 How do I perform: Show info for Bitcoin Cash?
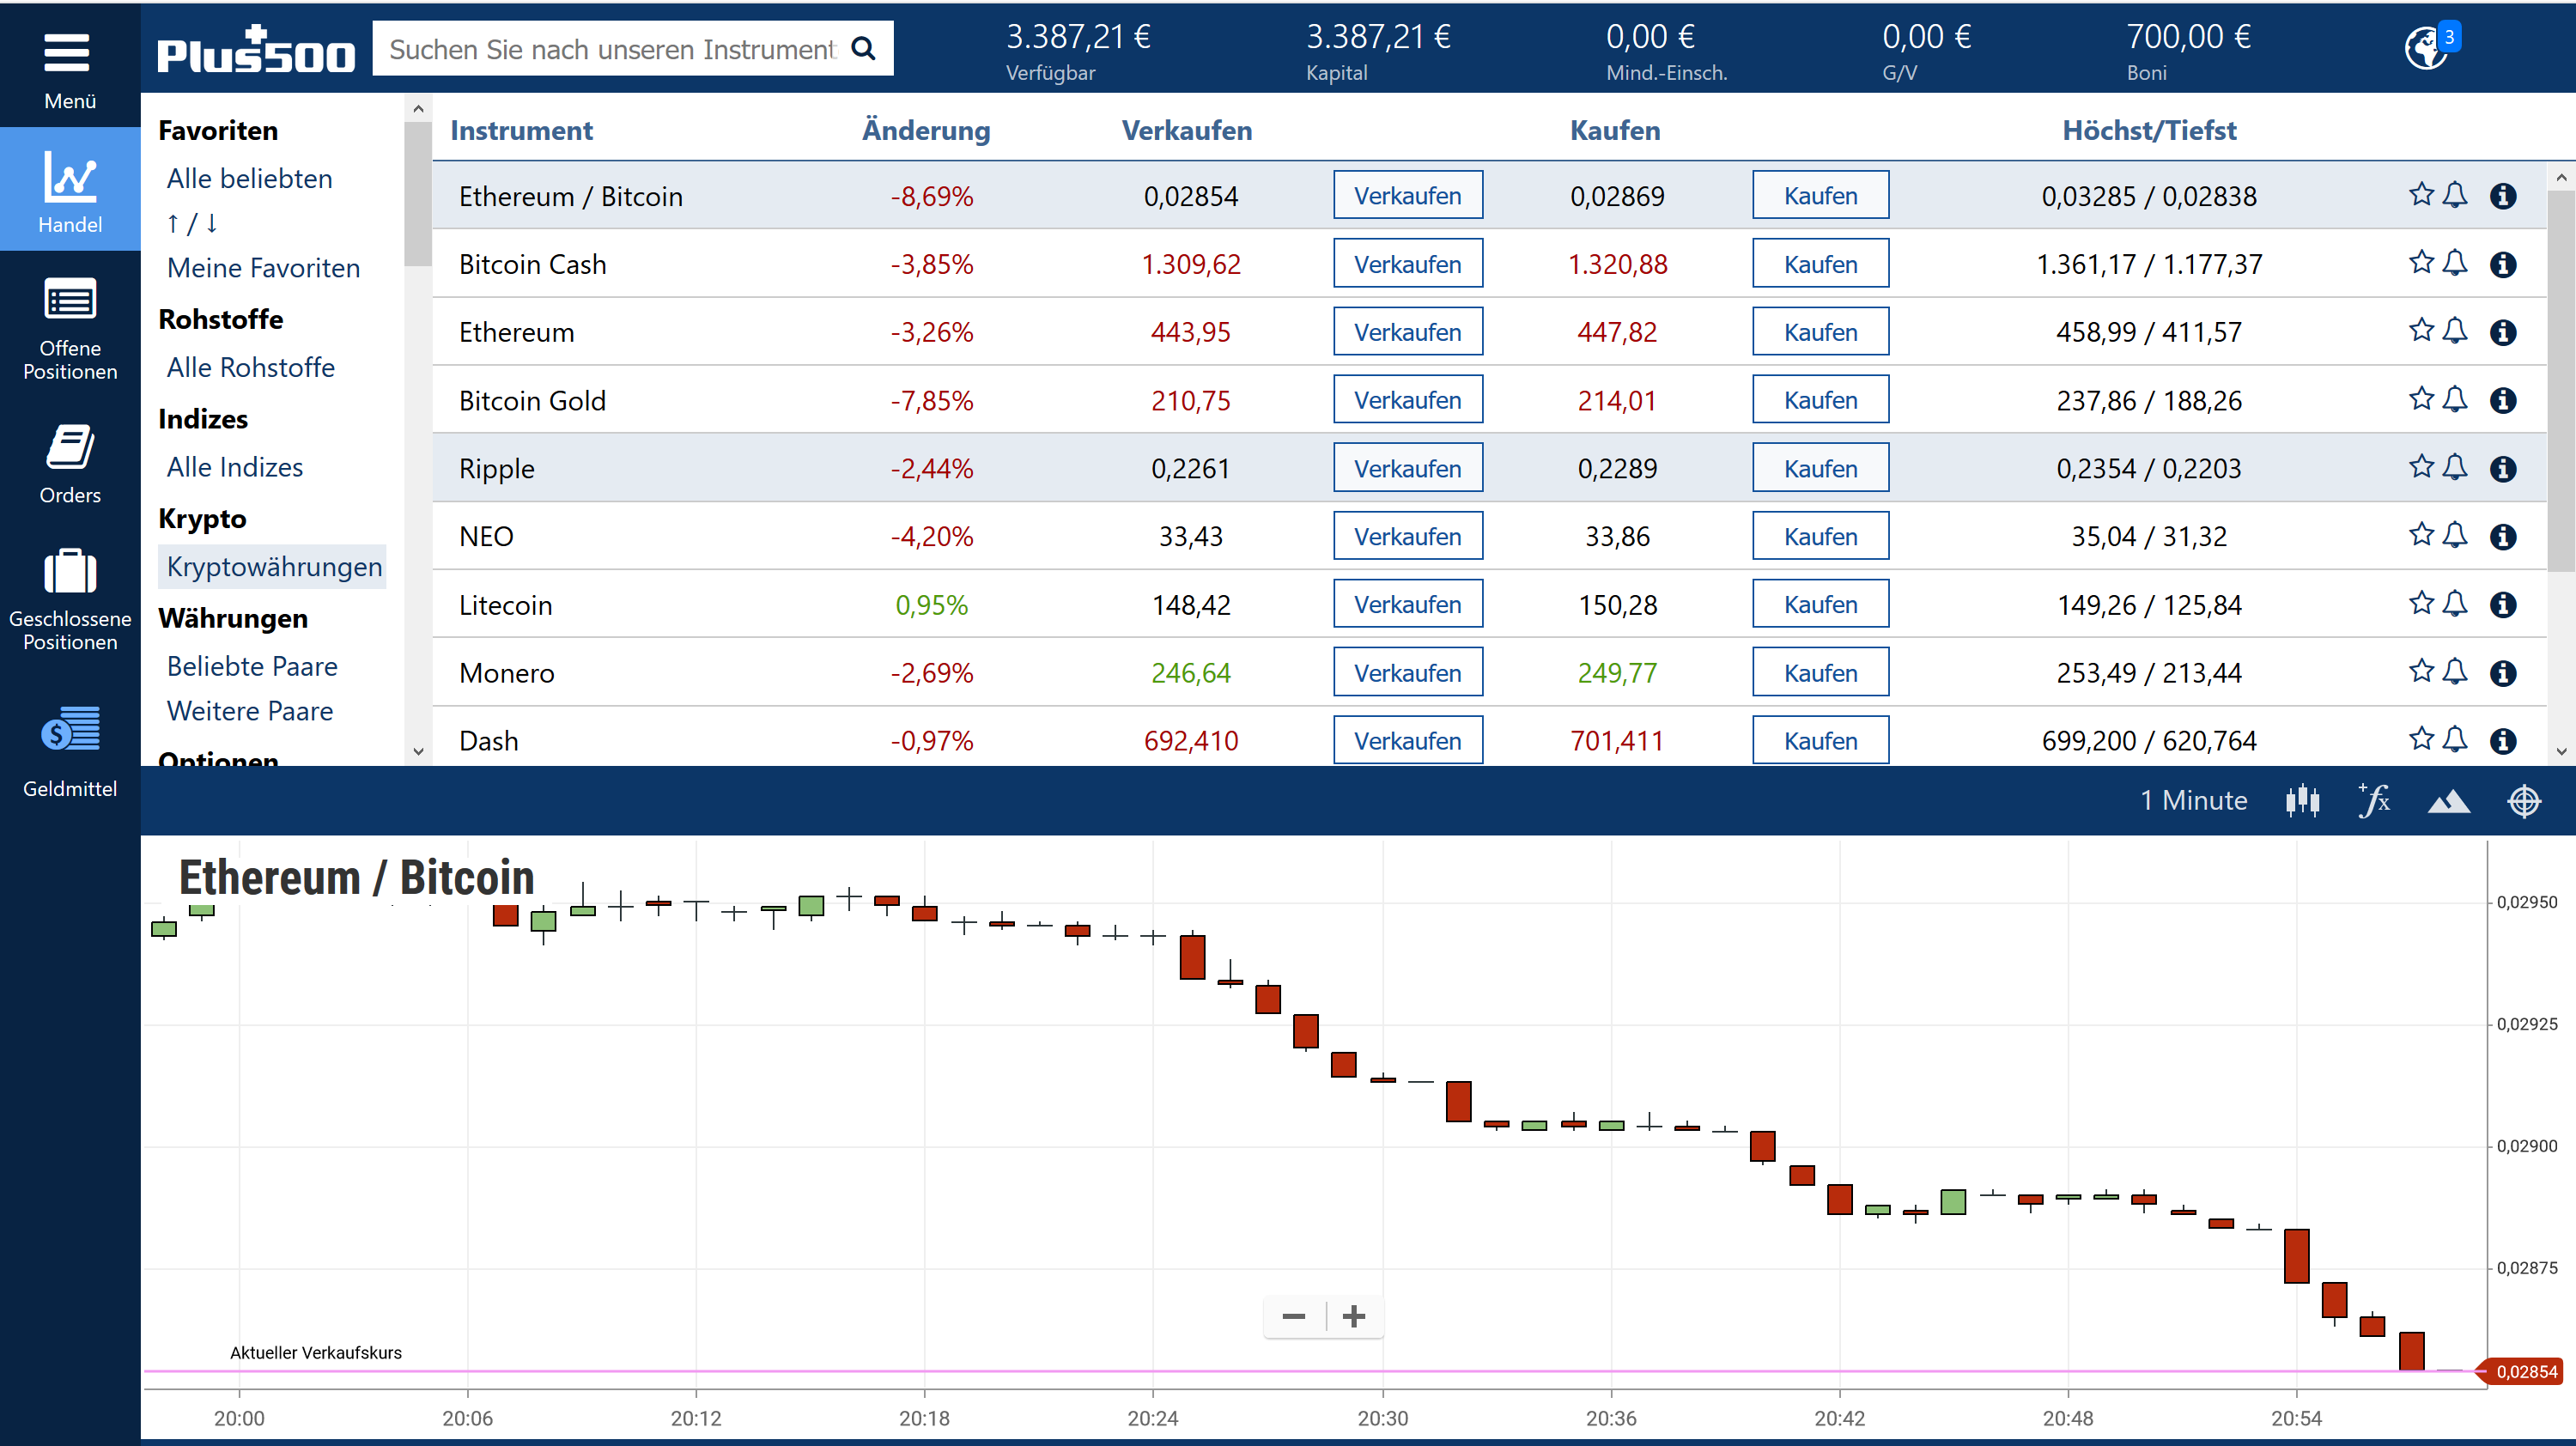[x=2503, y=264]
